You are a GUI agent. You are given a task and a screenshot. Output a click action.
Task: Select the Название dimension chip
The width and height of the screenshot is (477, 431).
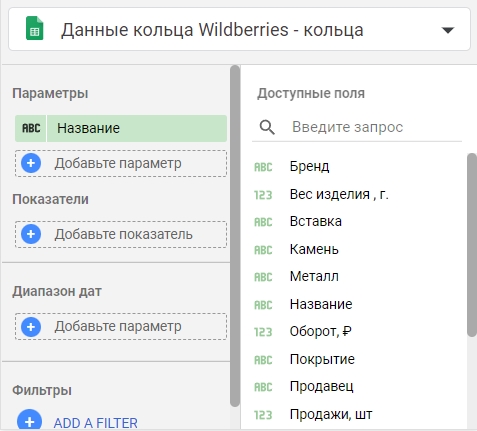121,129
